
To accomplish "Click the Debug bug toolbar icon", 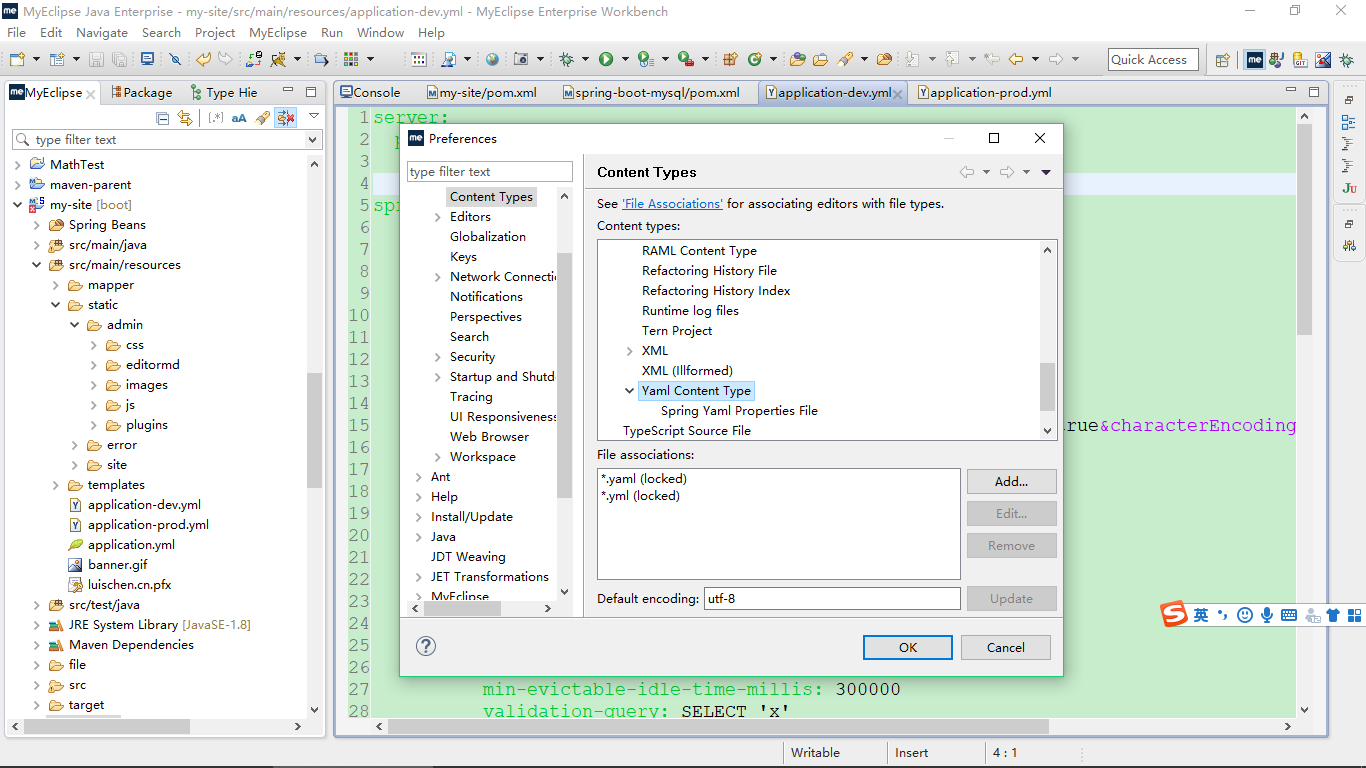I will (567, 59).
